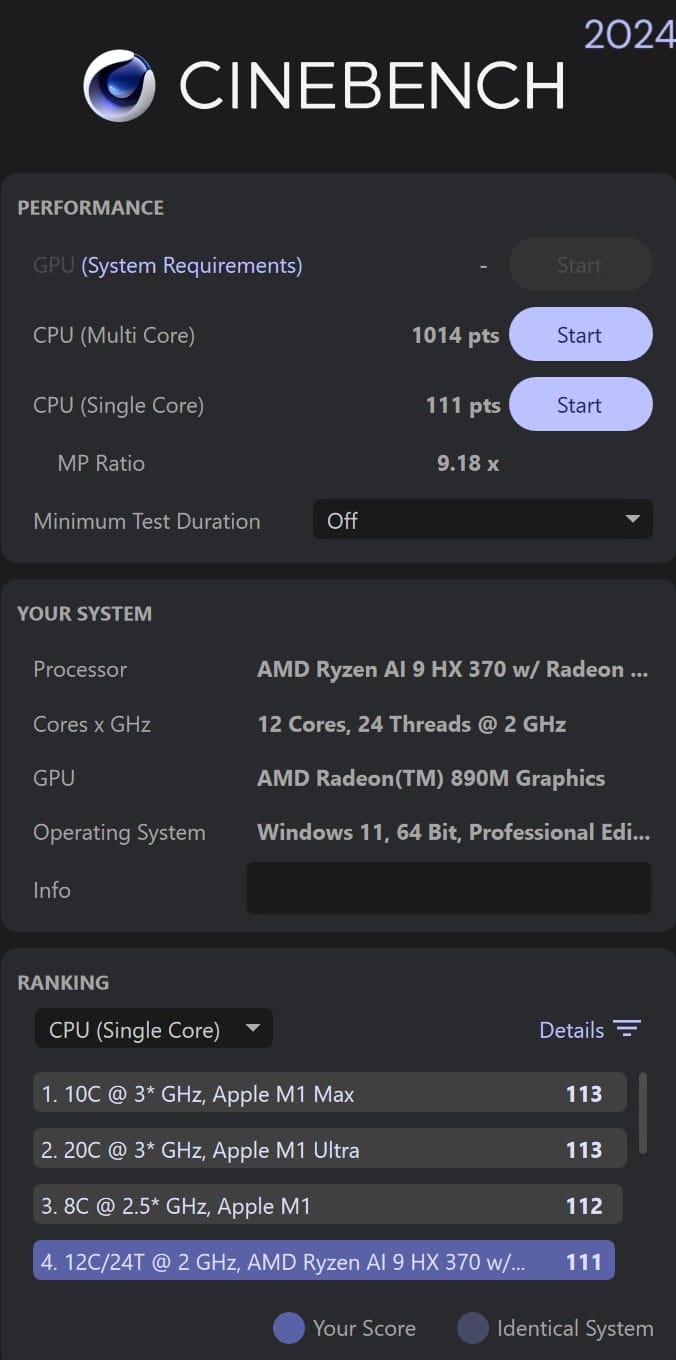Click the Identical System legend dot
Viewport: 676px width, 1360px height.
471,1328
